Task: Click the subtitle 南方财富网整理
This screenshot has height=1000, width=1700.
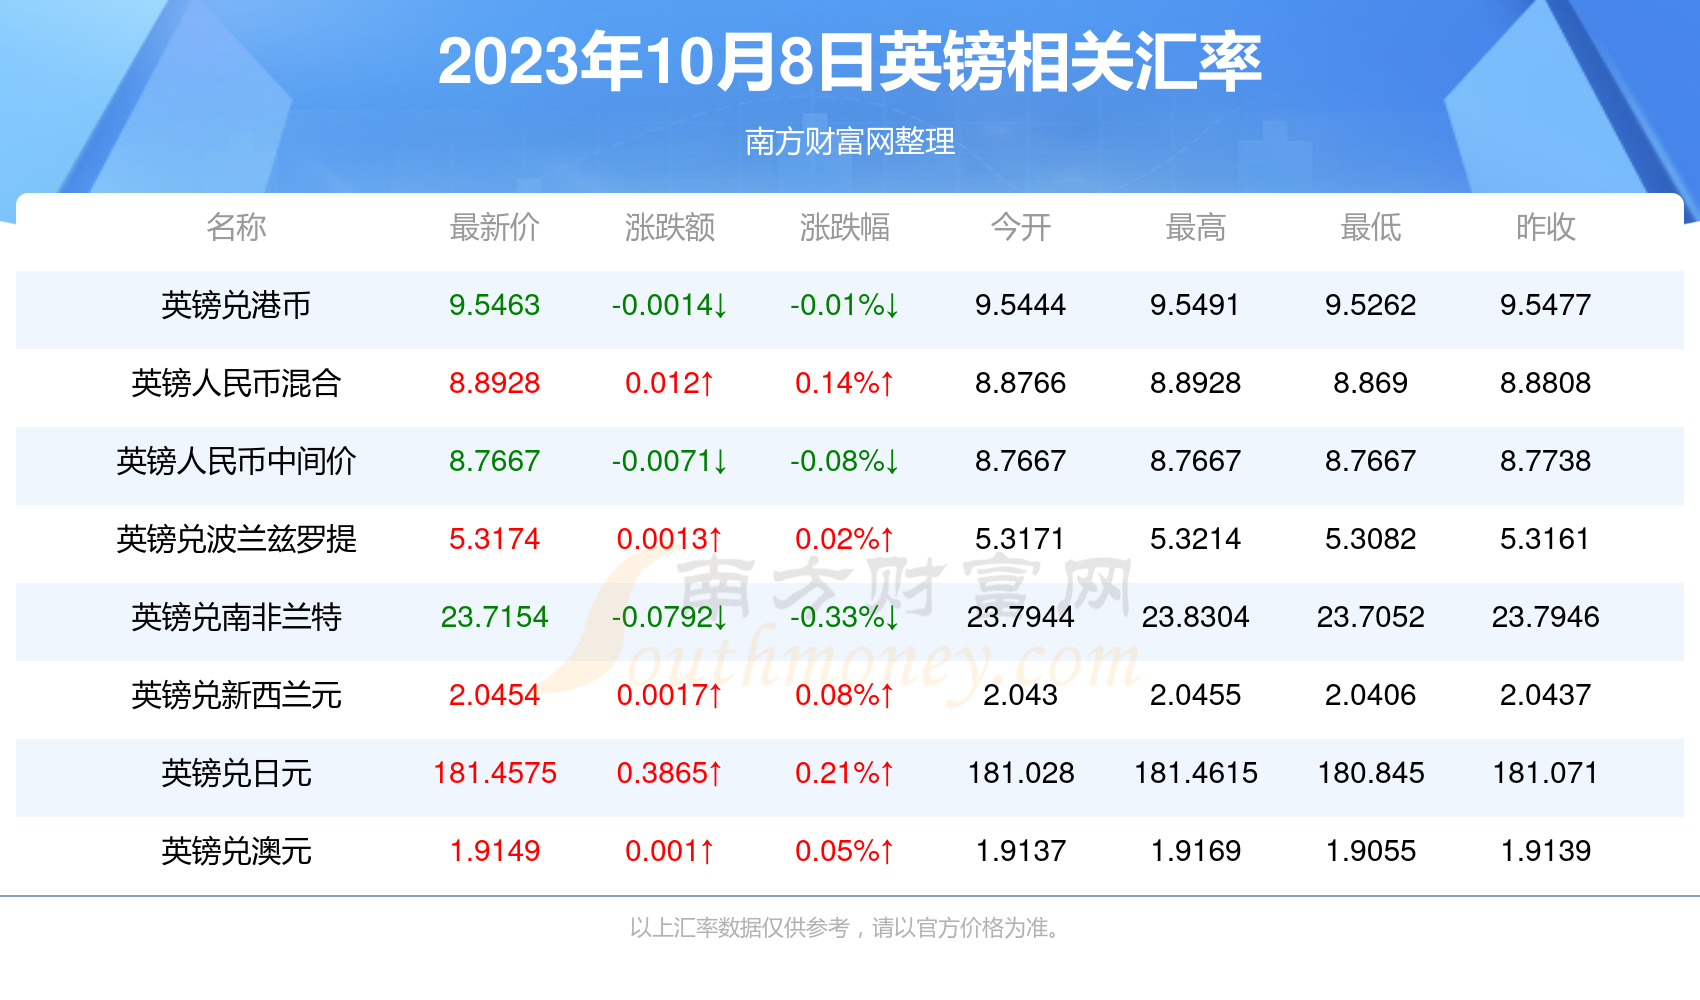Action: click(x=850, y=141)
